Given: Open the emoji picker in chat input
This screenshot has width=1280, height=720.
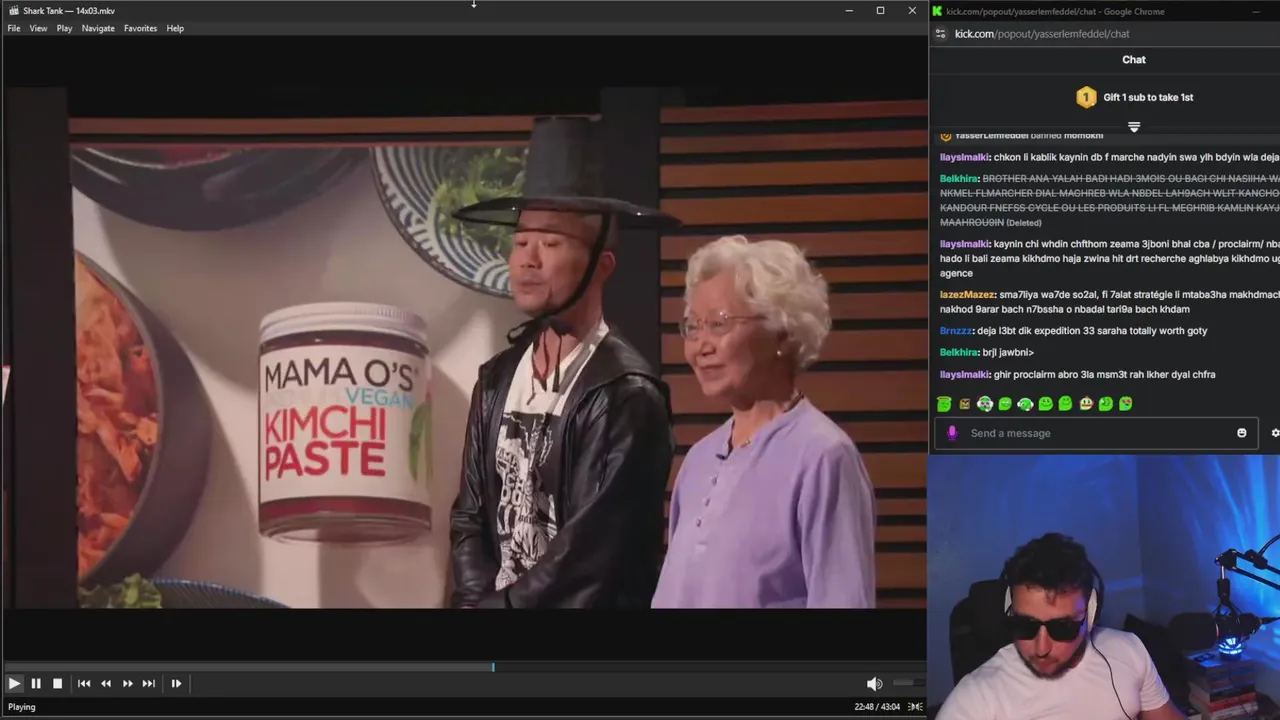Looking at the screenshot, I should click(1242, 433).
